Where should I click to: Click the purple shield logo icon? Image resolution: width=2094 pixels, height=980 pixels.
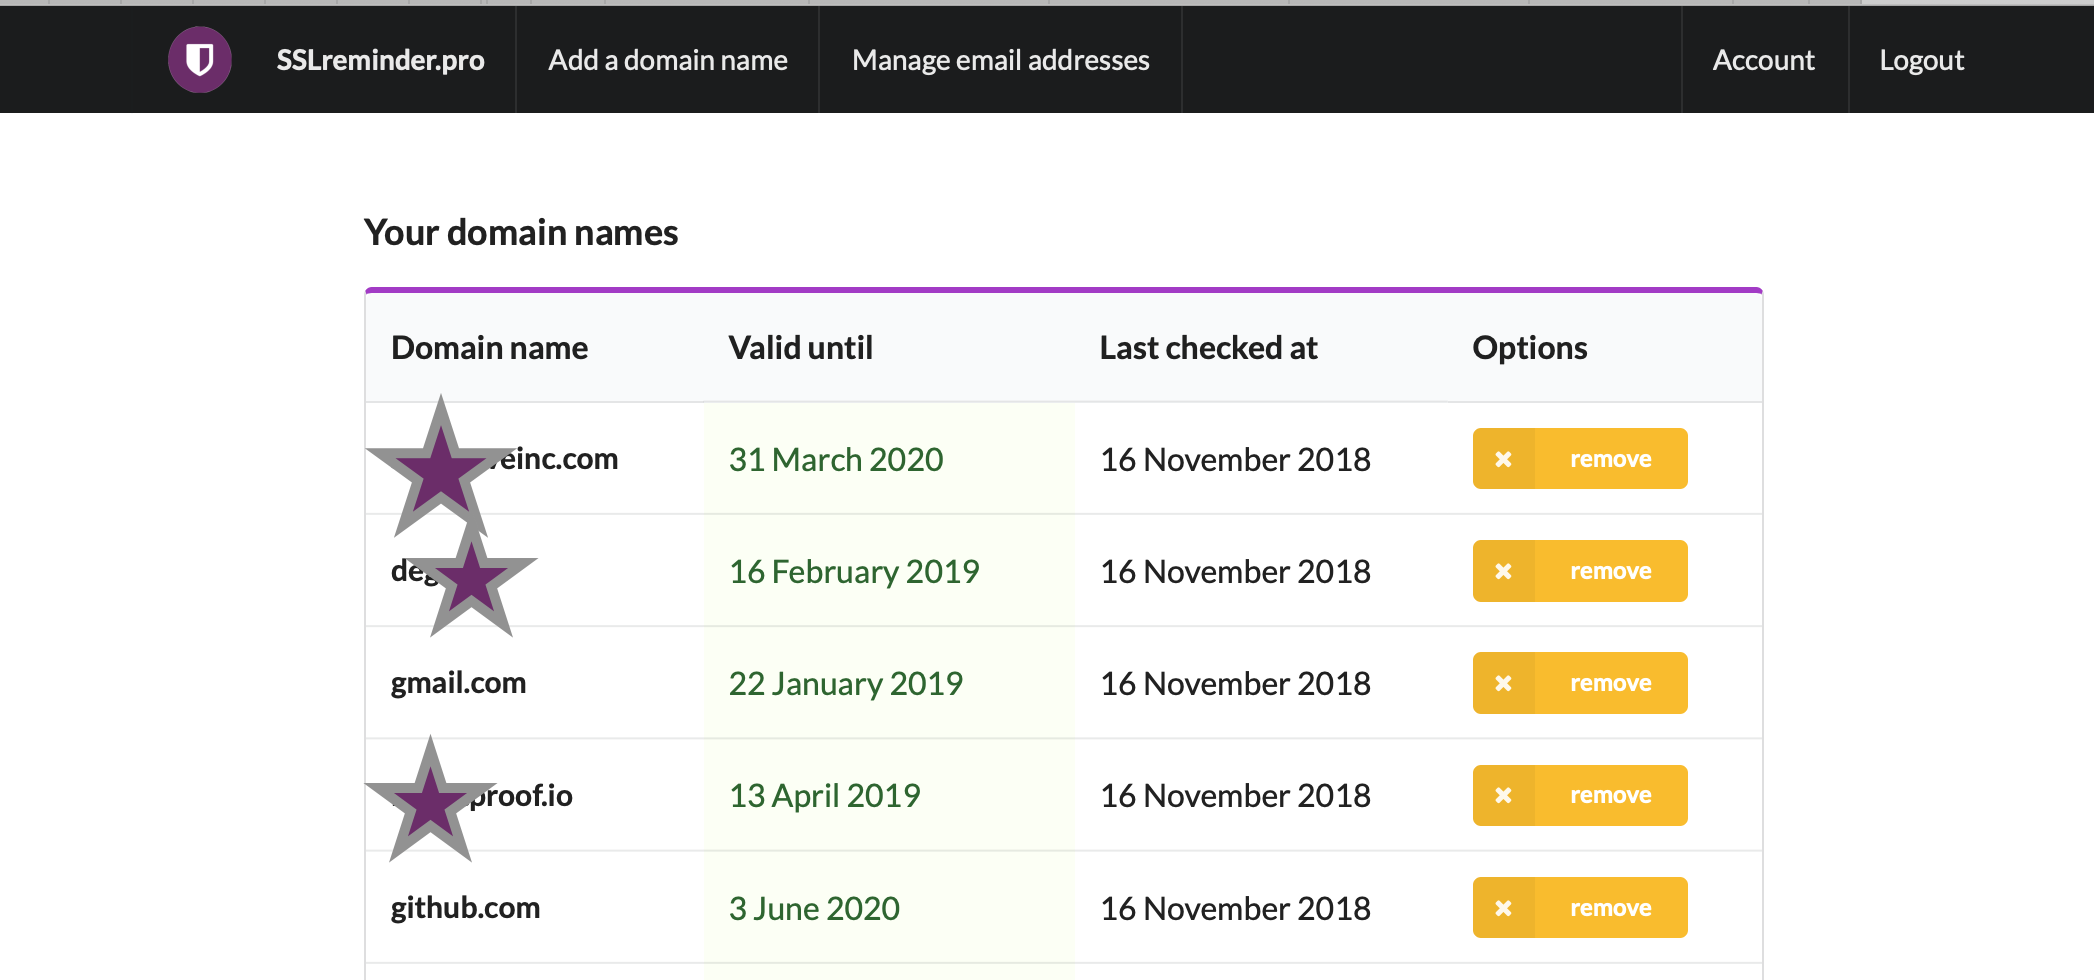pyautogui.click(x=200, y=60)
